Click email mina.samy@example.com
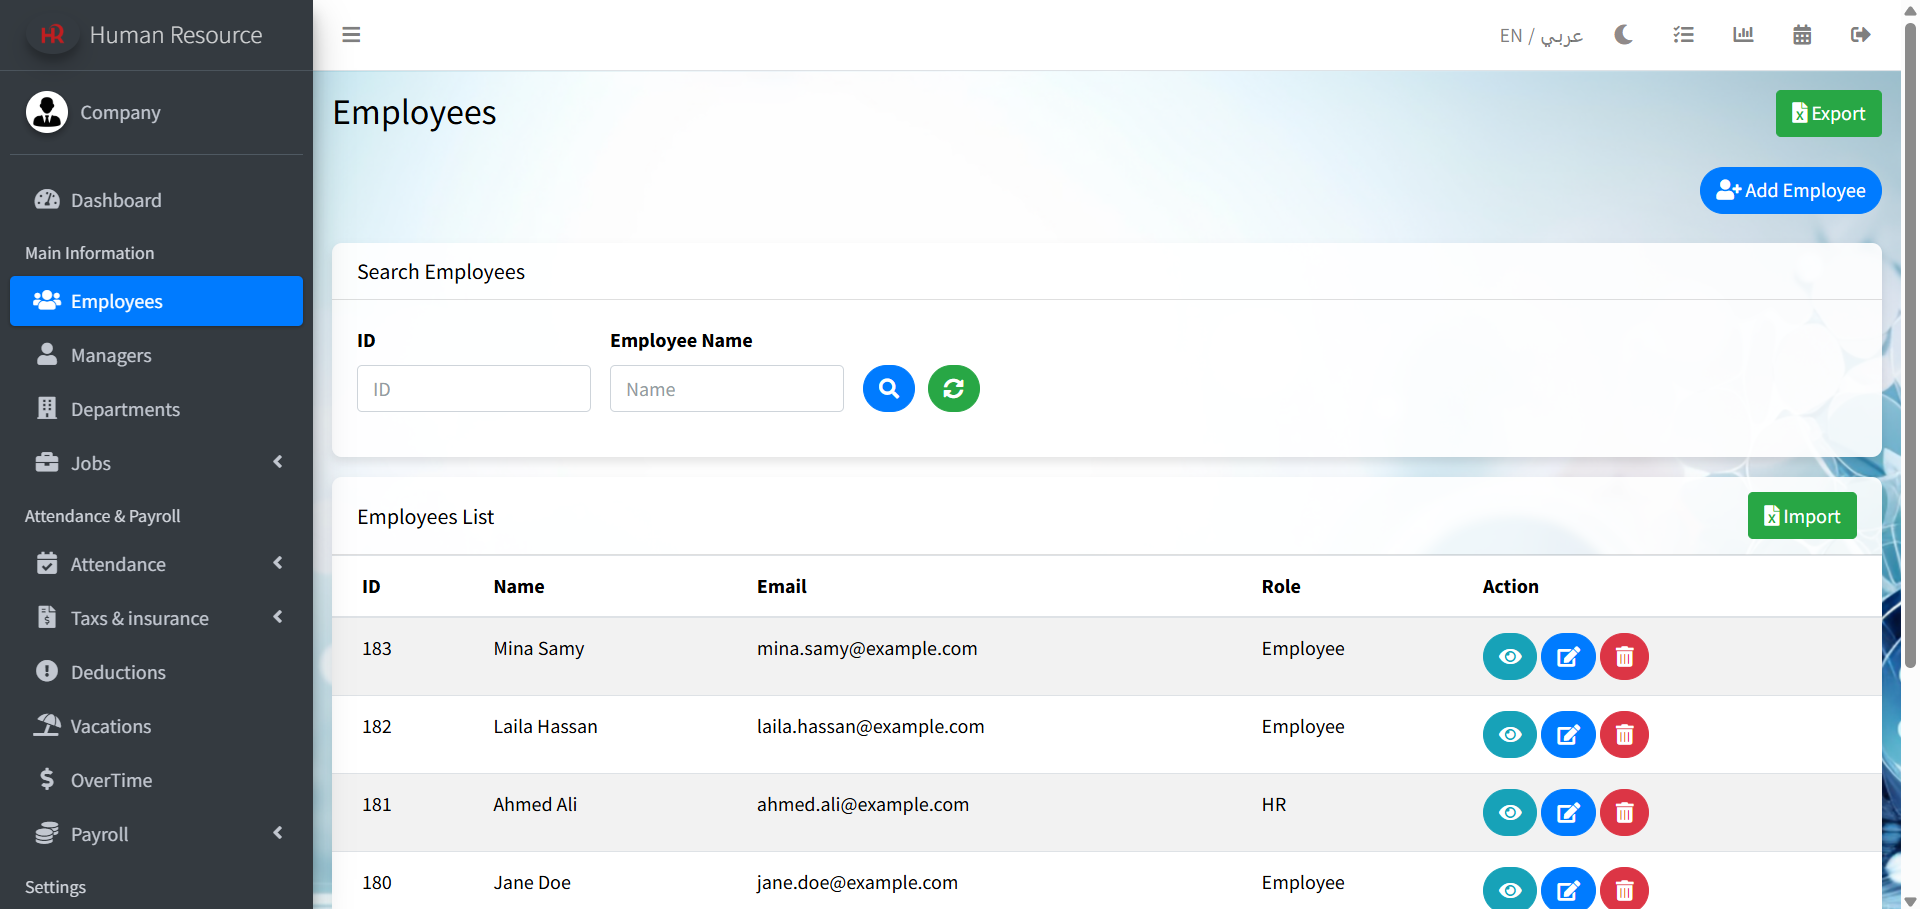1920x909 pixels. pyautogui.click(x=867, y=649)
